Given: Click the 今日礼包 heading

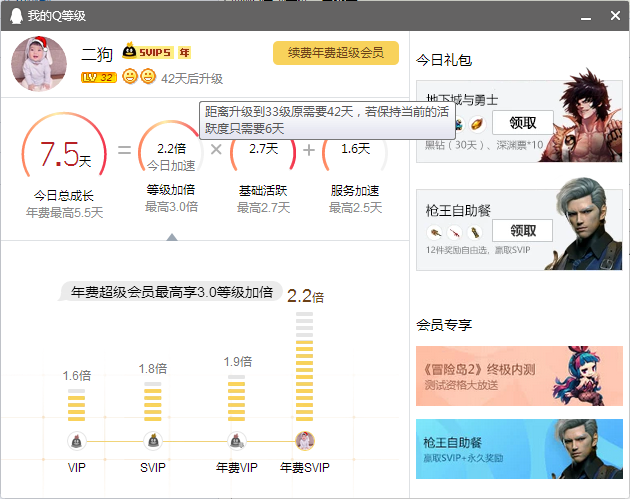Looking at the screenshot, I should (444, 60).
